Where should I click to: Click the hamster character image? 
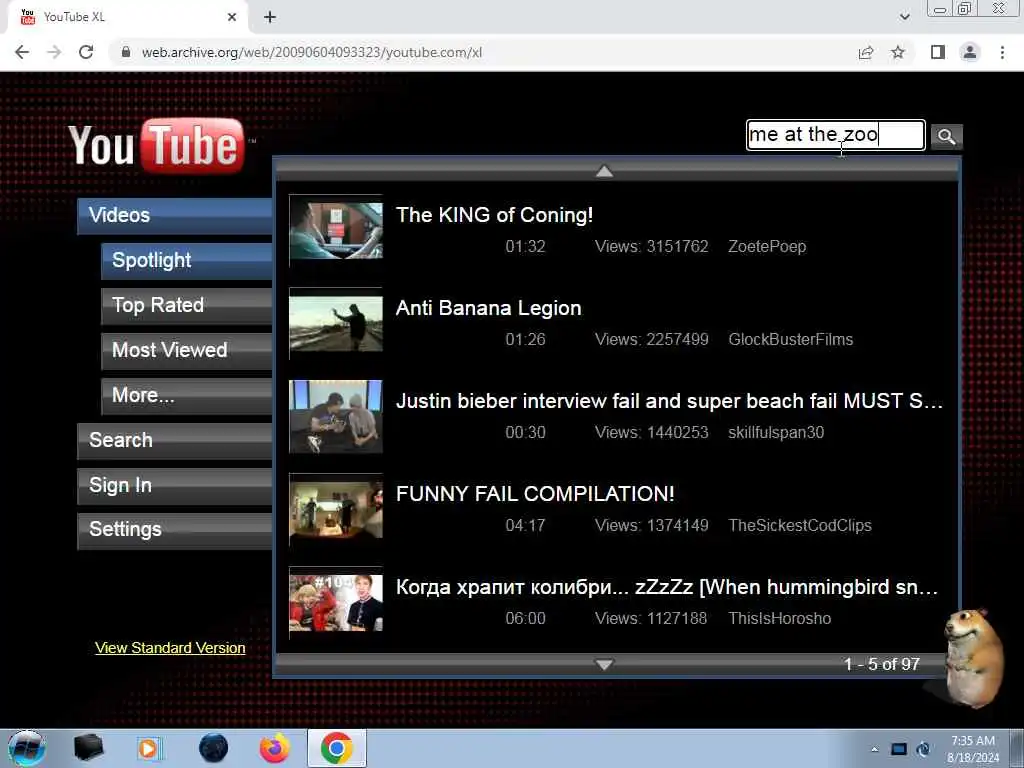pos(973,658)
